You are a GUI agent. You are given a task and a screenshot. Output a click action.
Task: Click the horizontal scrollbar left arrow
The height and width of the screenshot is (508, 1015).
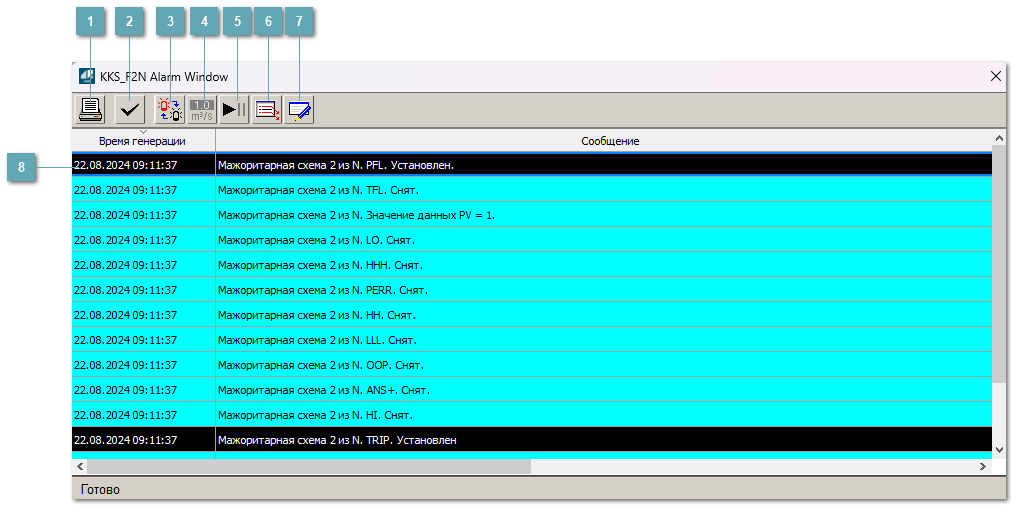(x=80, y=466)
